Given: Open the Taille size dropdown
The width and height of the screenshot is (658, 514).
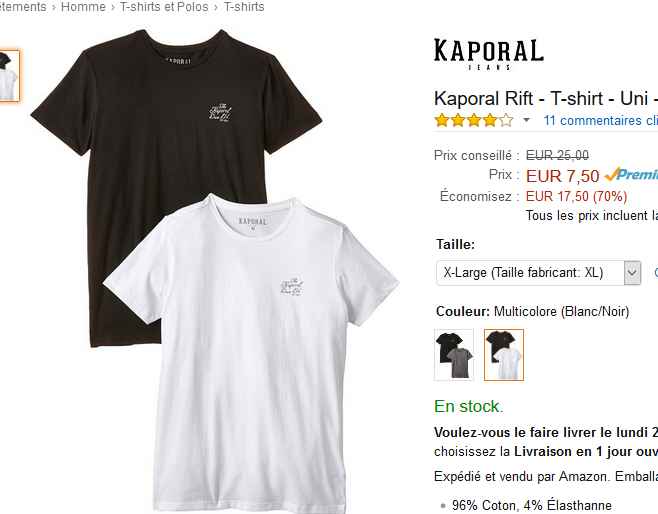Looking at the screenshot, I should 538,273.
